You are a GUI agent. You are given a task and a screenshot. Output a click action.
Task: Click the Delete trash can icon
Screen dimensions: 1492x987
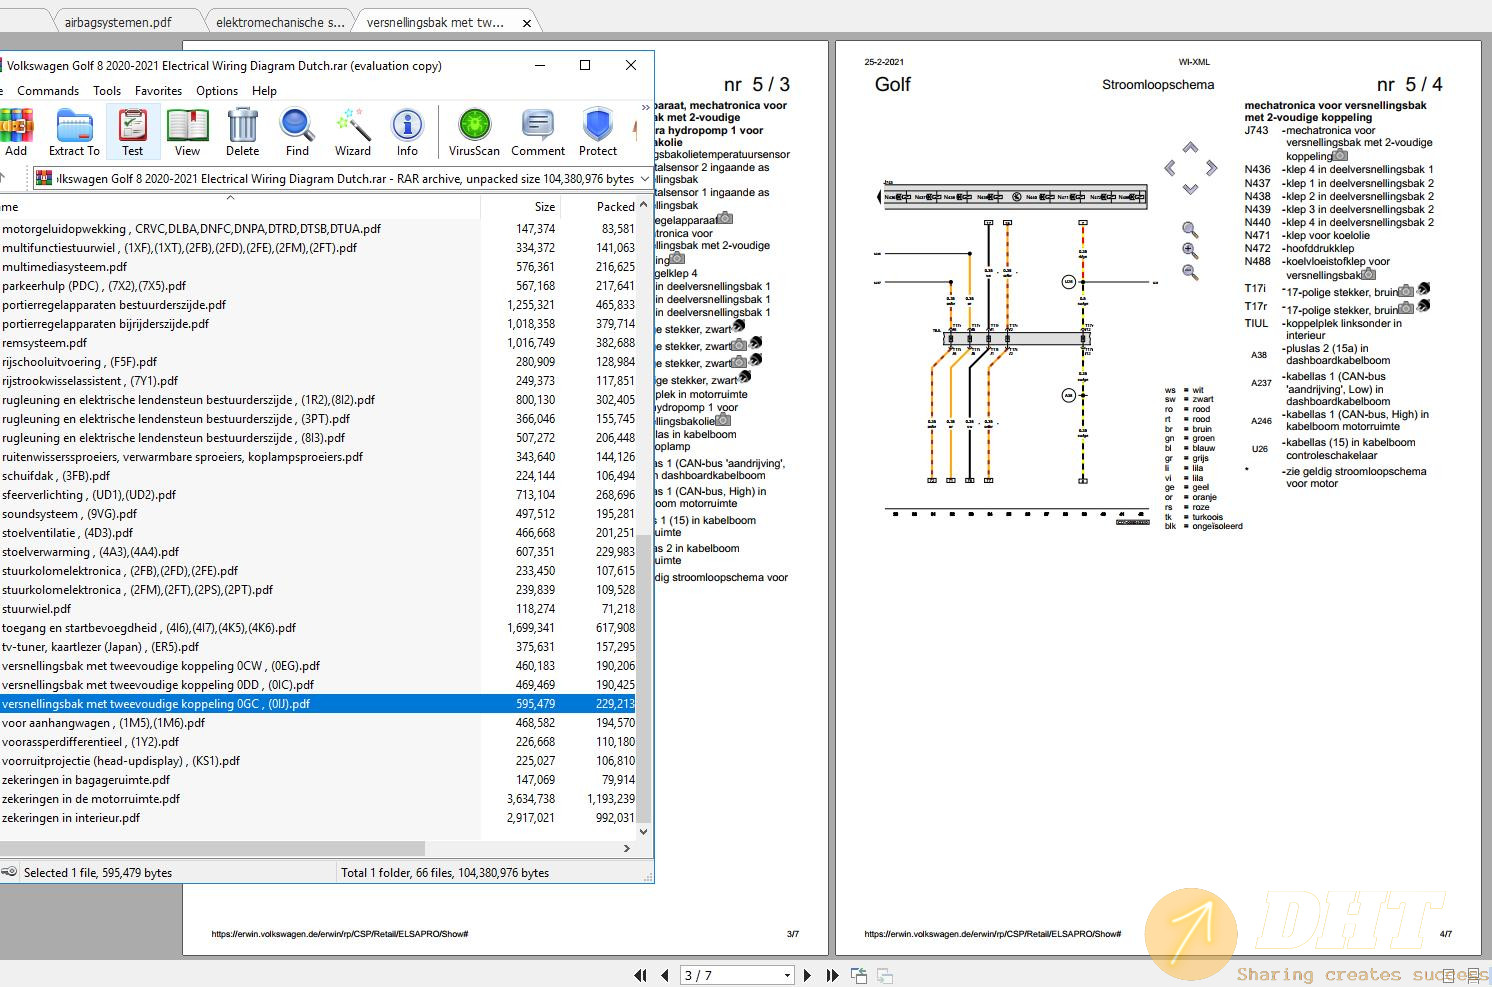click(x=242, y=132)
